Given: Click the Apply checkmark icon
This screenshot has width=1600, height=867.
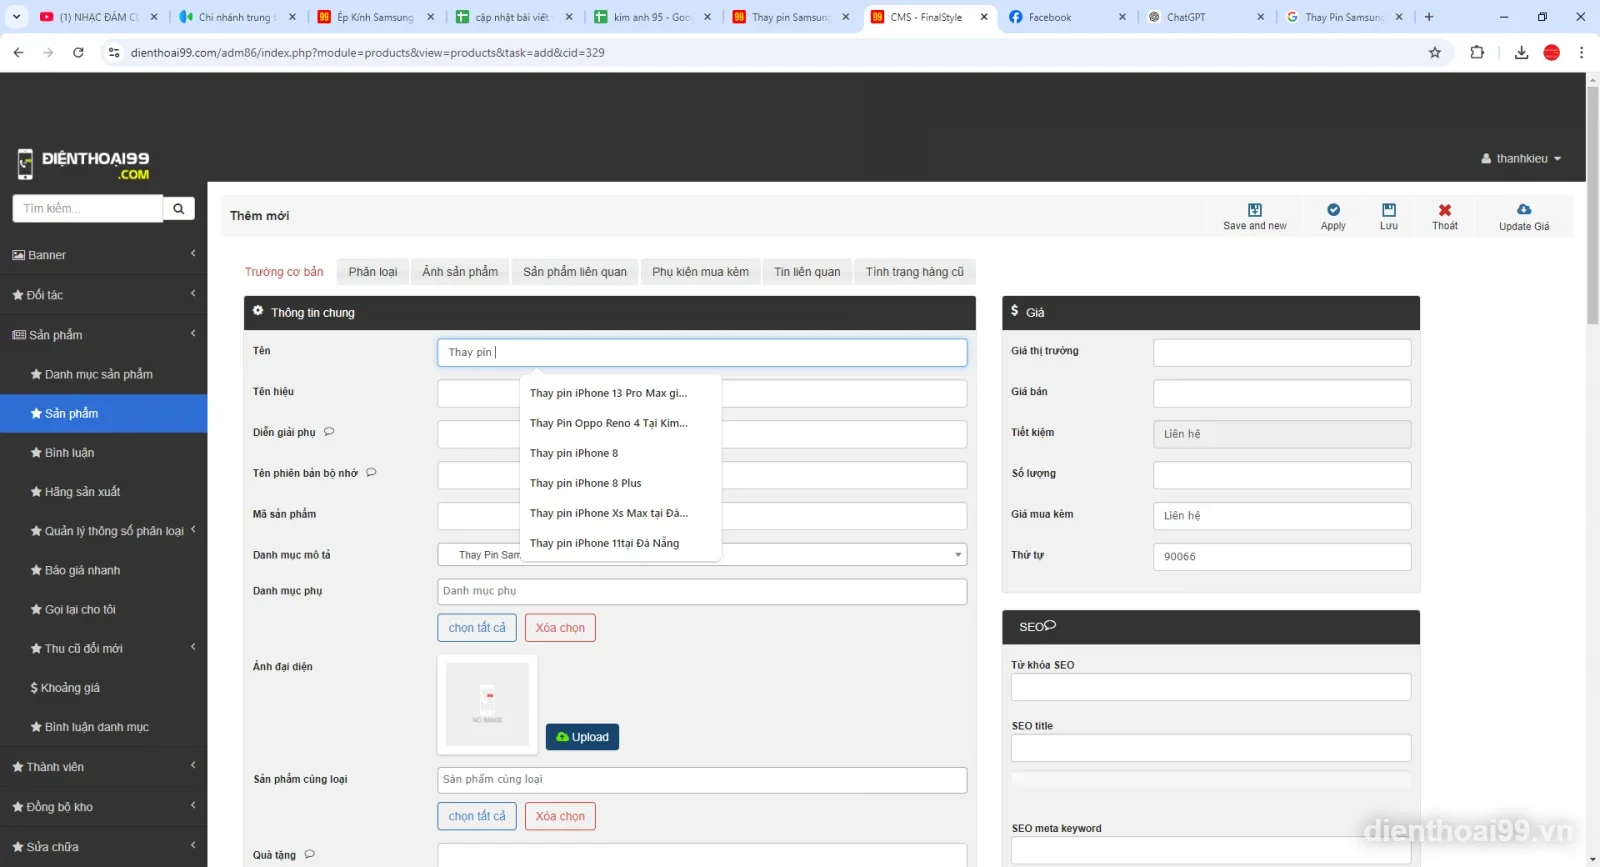Looking at the screenshot, I should [x=1333, y=210].
